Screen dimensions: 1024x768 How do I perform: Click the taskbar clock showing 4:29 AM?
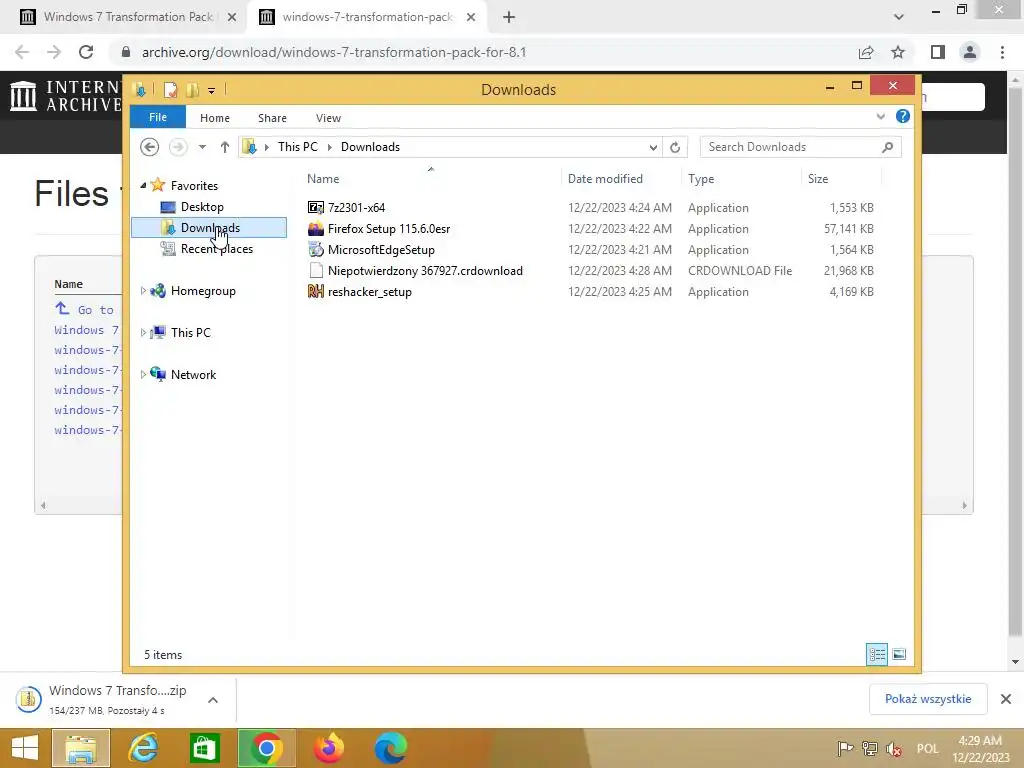(x=980, y=748)
